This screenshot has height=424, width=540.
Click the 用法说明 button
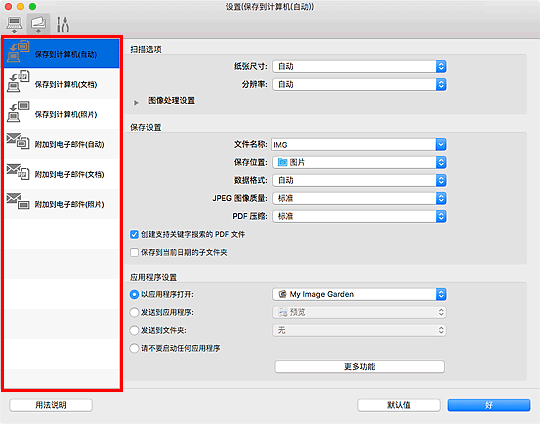[51, 405]
